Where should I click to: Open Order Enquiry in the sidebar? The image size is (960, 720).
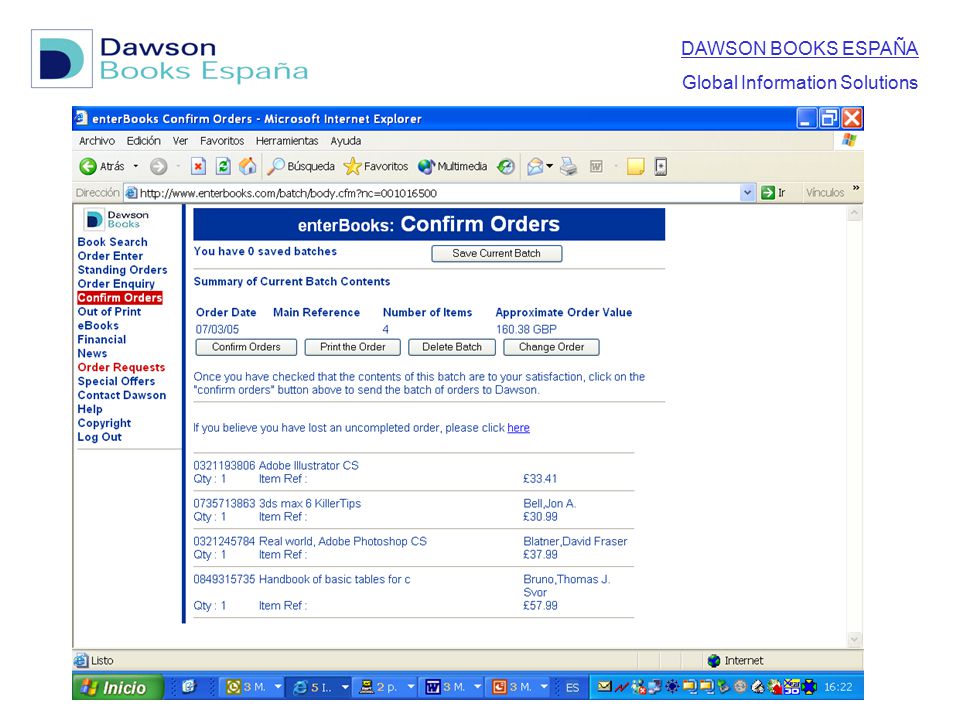pyautogui.click(x=116, y=284)
